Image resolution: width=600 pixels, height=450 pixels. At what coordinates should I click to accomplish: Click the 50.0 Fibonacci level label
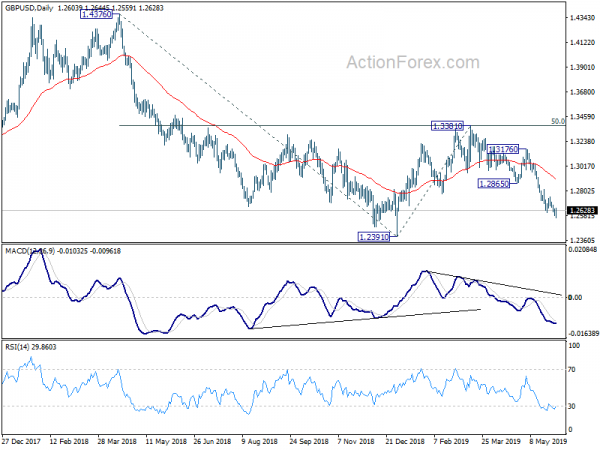point(558,121)
